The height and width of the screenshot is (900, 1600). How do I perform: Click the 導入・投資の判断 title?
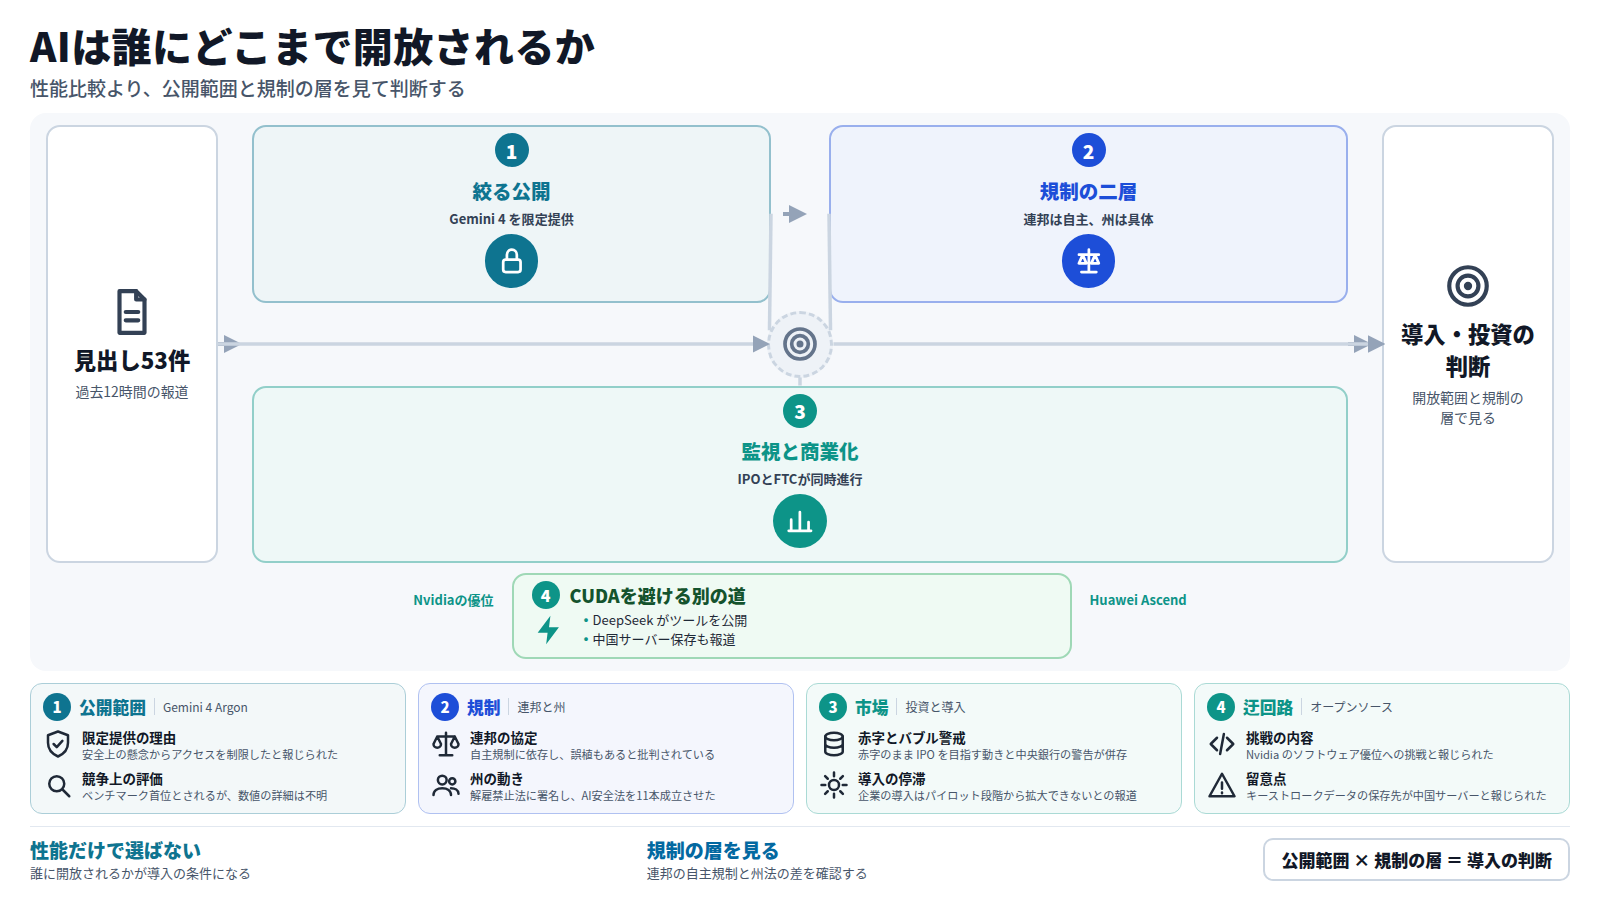1468,351
